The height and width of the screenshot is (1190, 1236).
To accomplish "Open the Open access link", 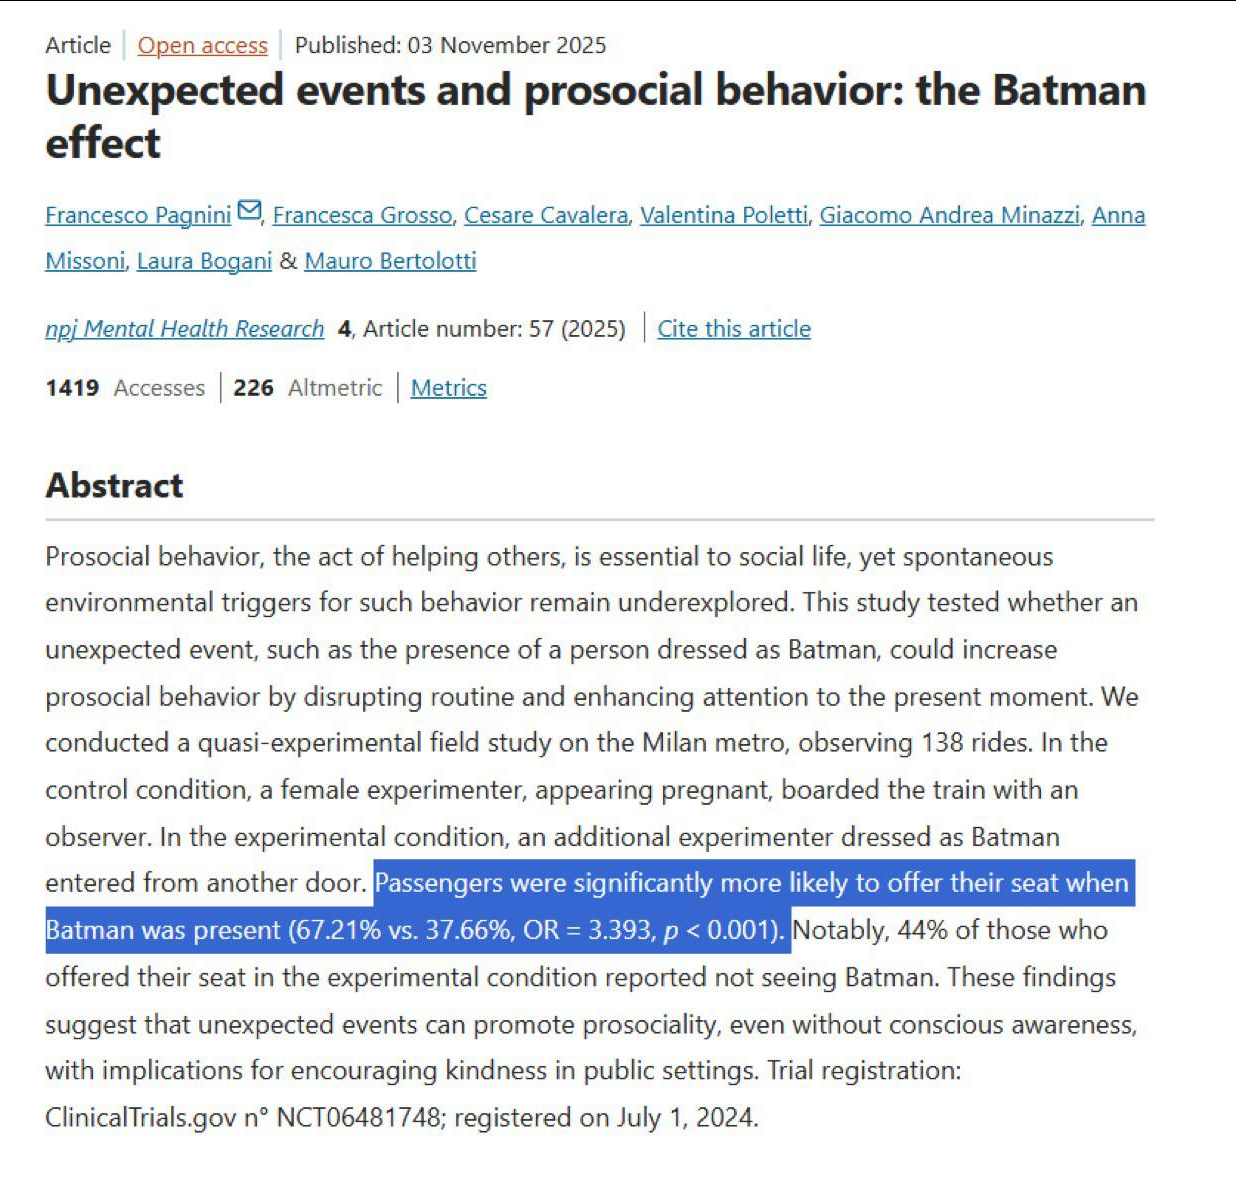I will point(203,46).
